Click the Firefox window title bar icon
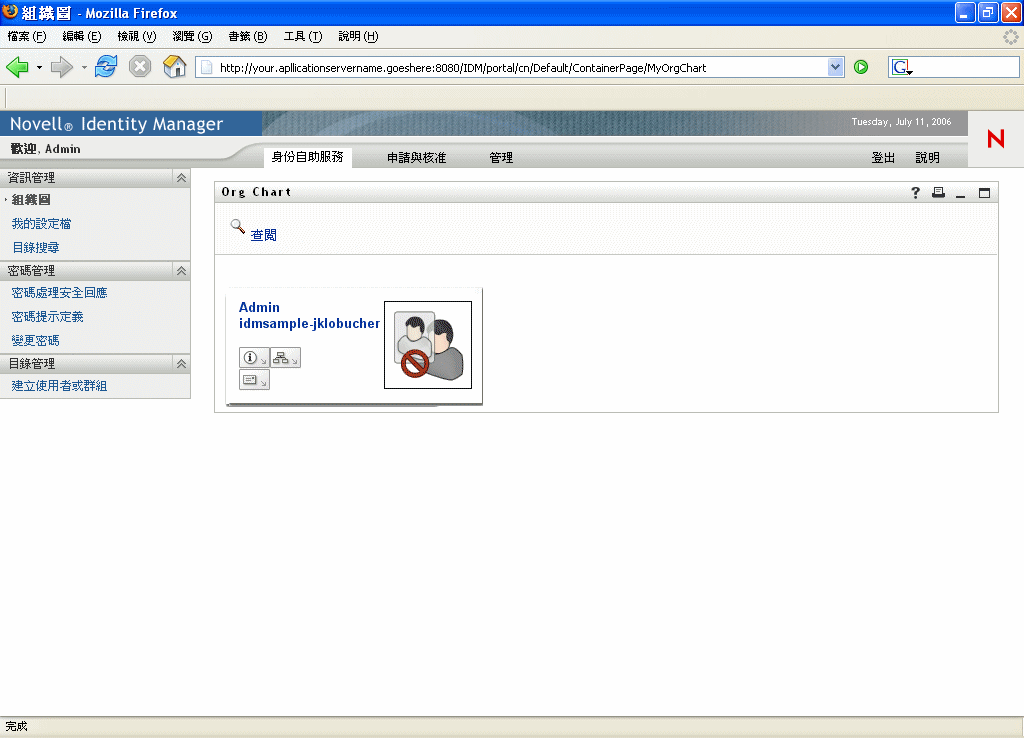Viewport: 1024px width, 738px height. click(x=10, y=12)
